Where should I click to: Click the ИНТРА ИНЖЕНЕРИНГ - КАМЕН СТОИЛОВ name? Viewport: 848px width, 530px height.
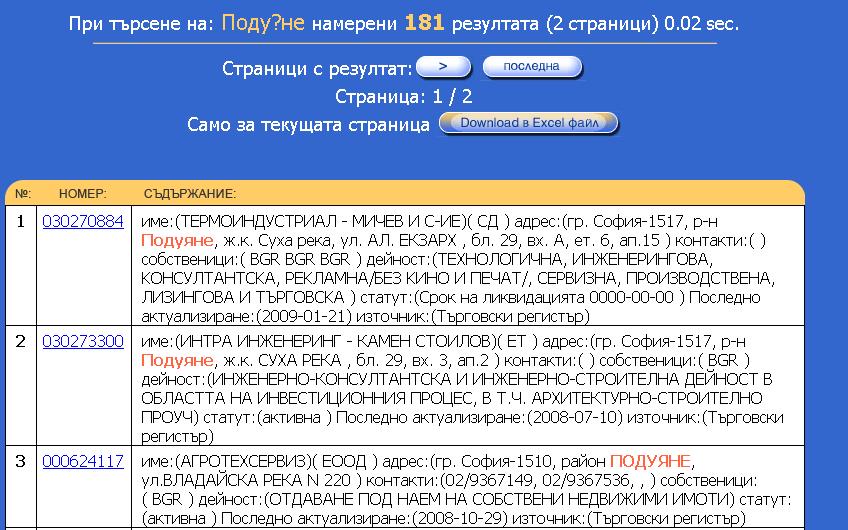pyautogui.click(x=335, y=341)
